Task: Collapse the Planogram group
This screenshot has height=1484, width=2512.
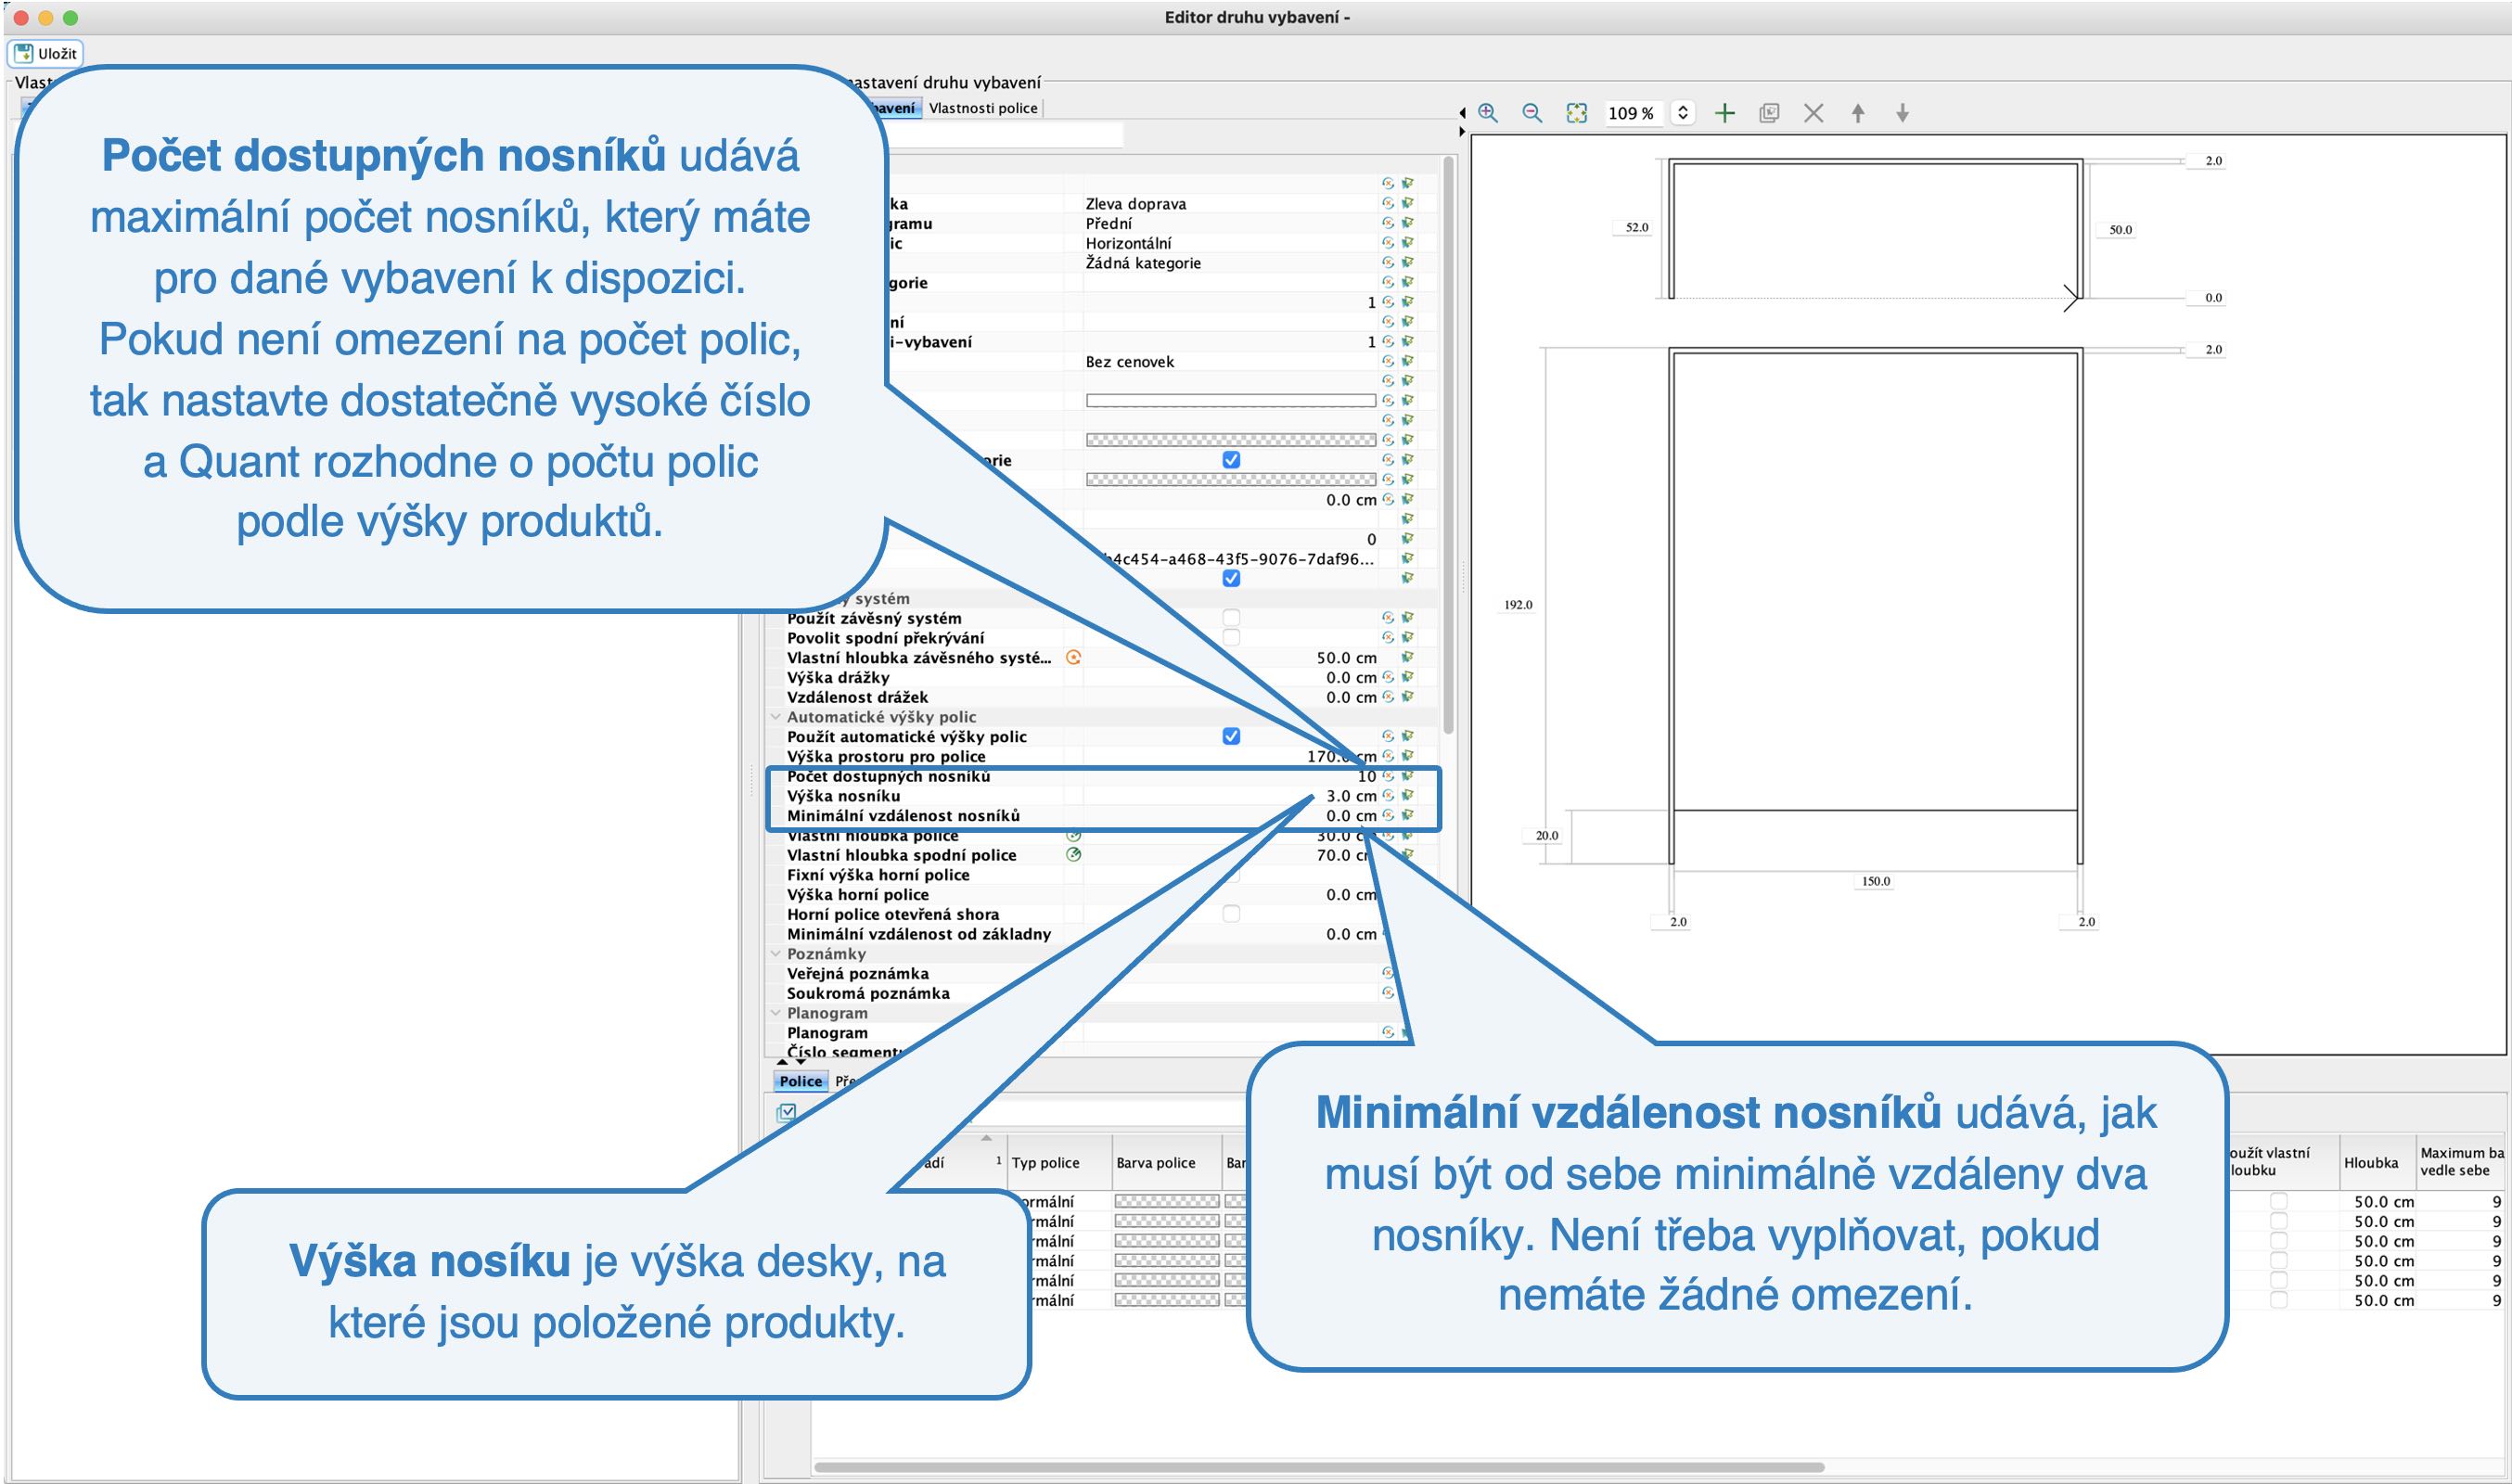Action: [x=775, y=1013]
